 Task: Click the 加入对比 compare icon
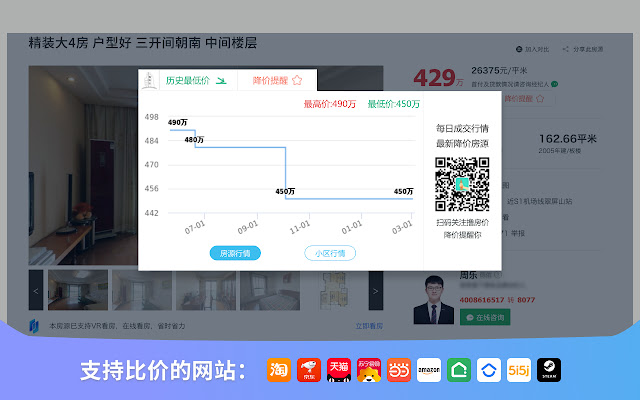tap(519, 49)
